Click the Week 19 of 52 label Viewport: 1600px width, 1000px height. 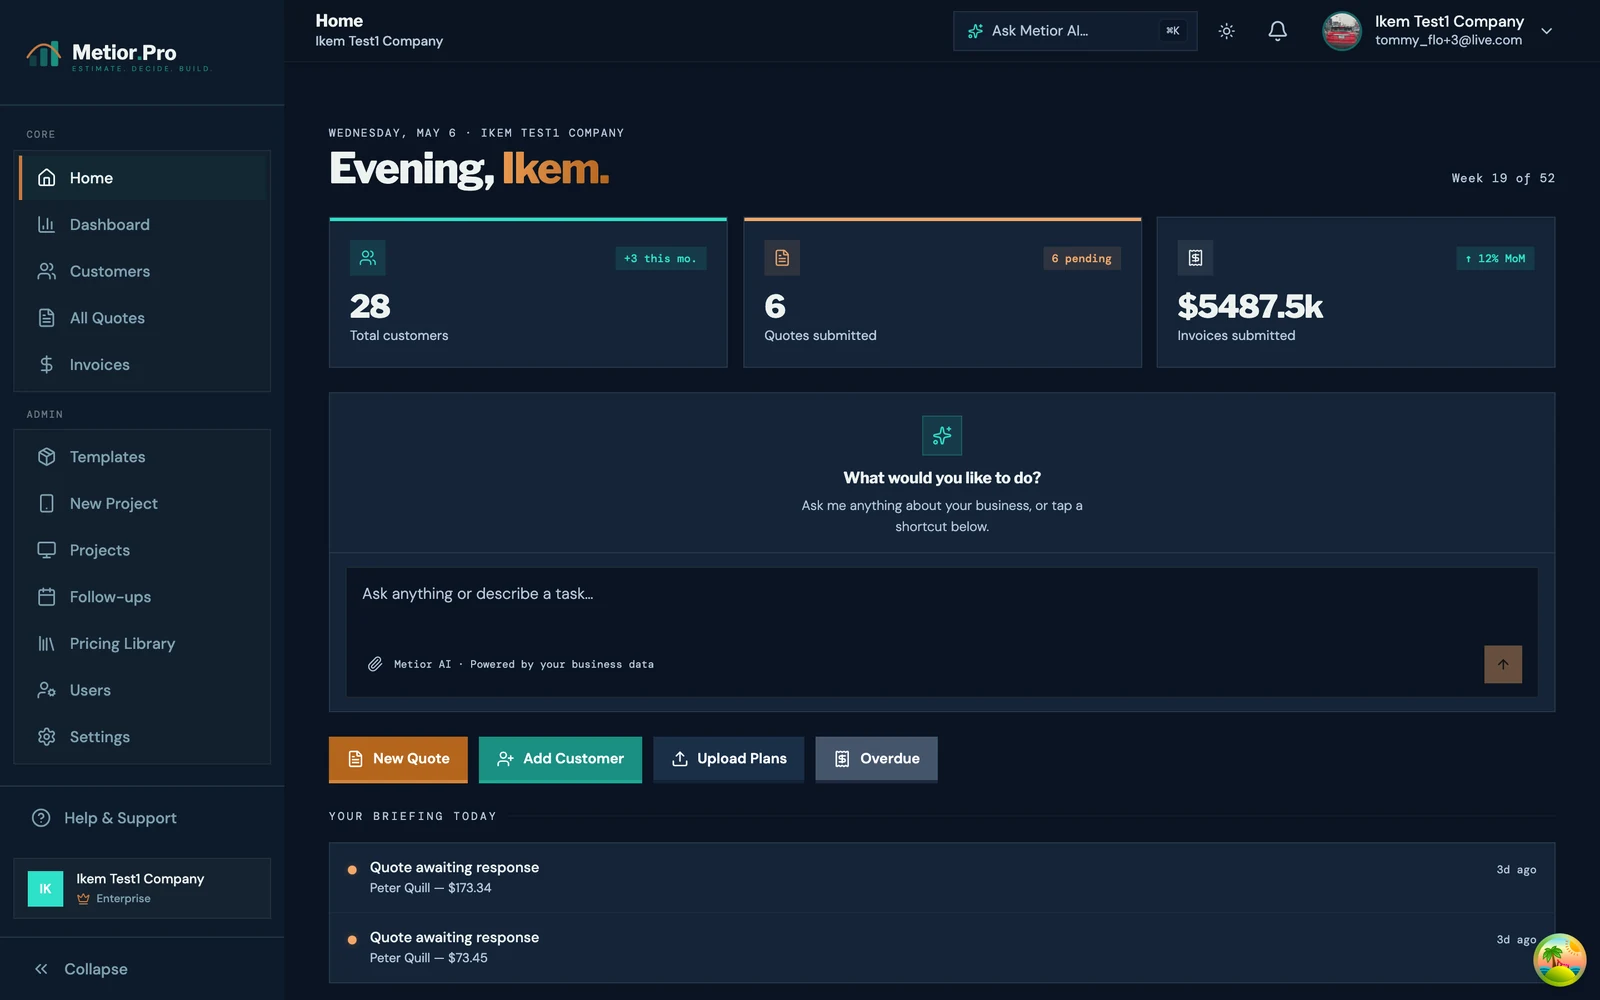[x=1503, y=178]
